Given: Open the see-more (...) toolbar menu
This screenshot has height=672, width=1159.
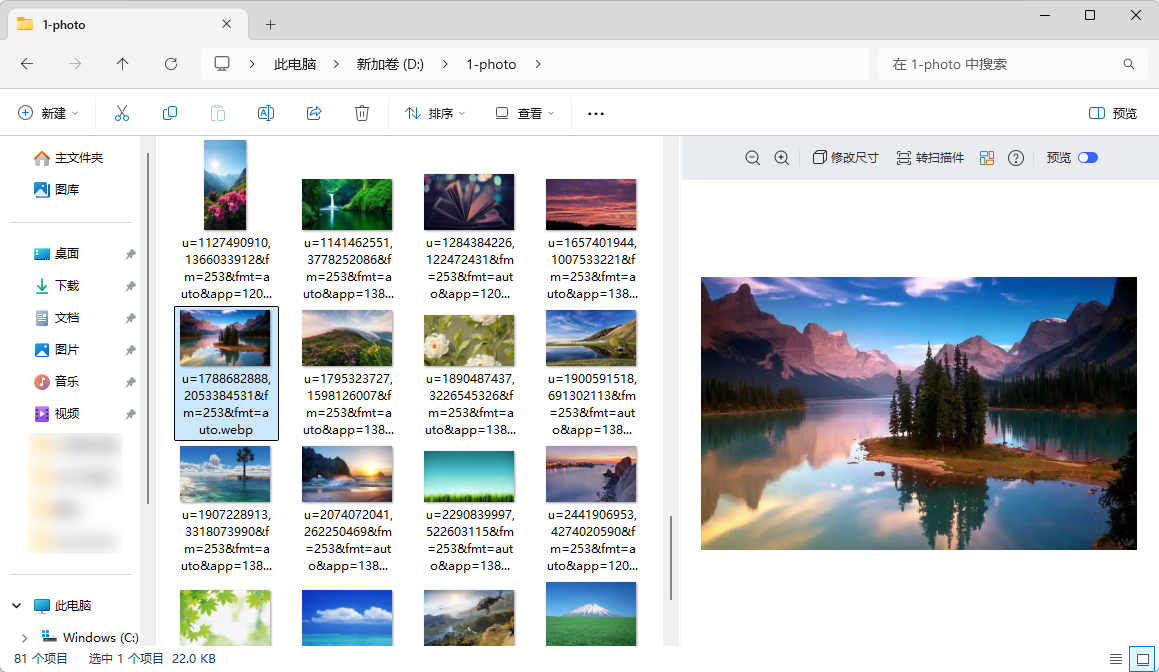Looking at the screenshot, I should (x=595, y=112).
